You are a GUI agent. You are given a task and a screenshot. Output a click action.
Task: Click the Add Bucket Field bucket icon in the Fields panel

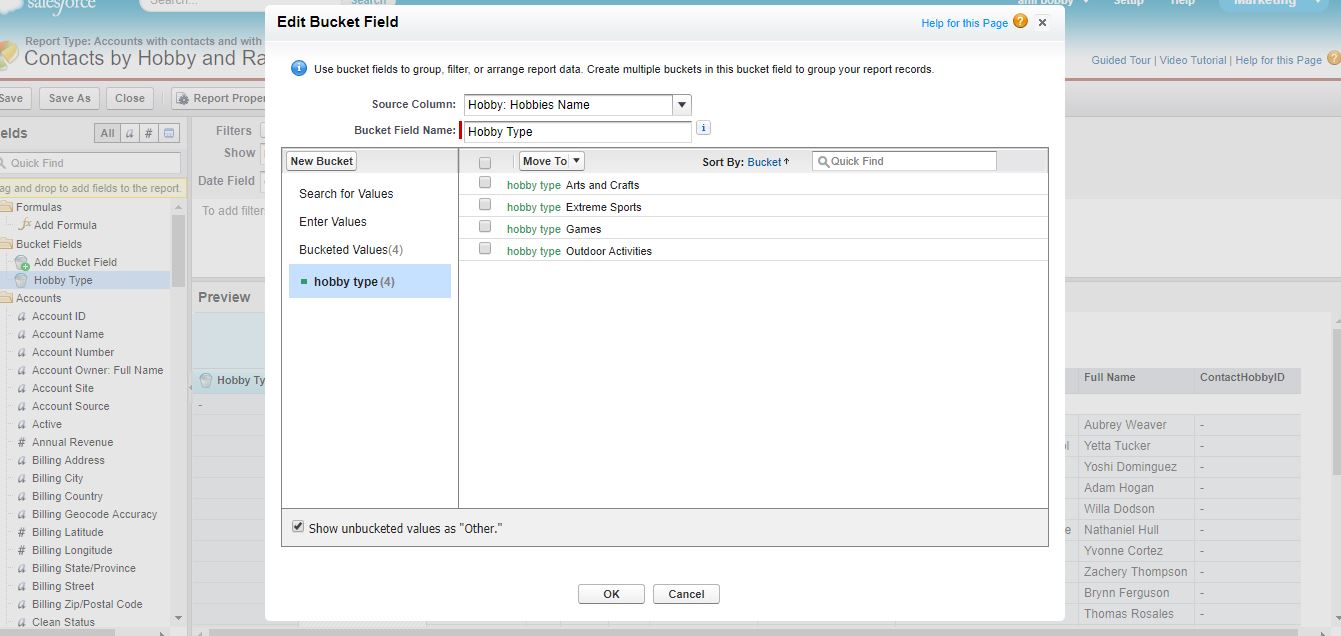pyautogui.click(x=22, y=262)
